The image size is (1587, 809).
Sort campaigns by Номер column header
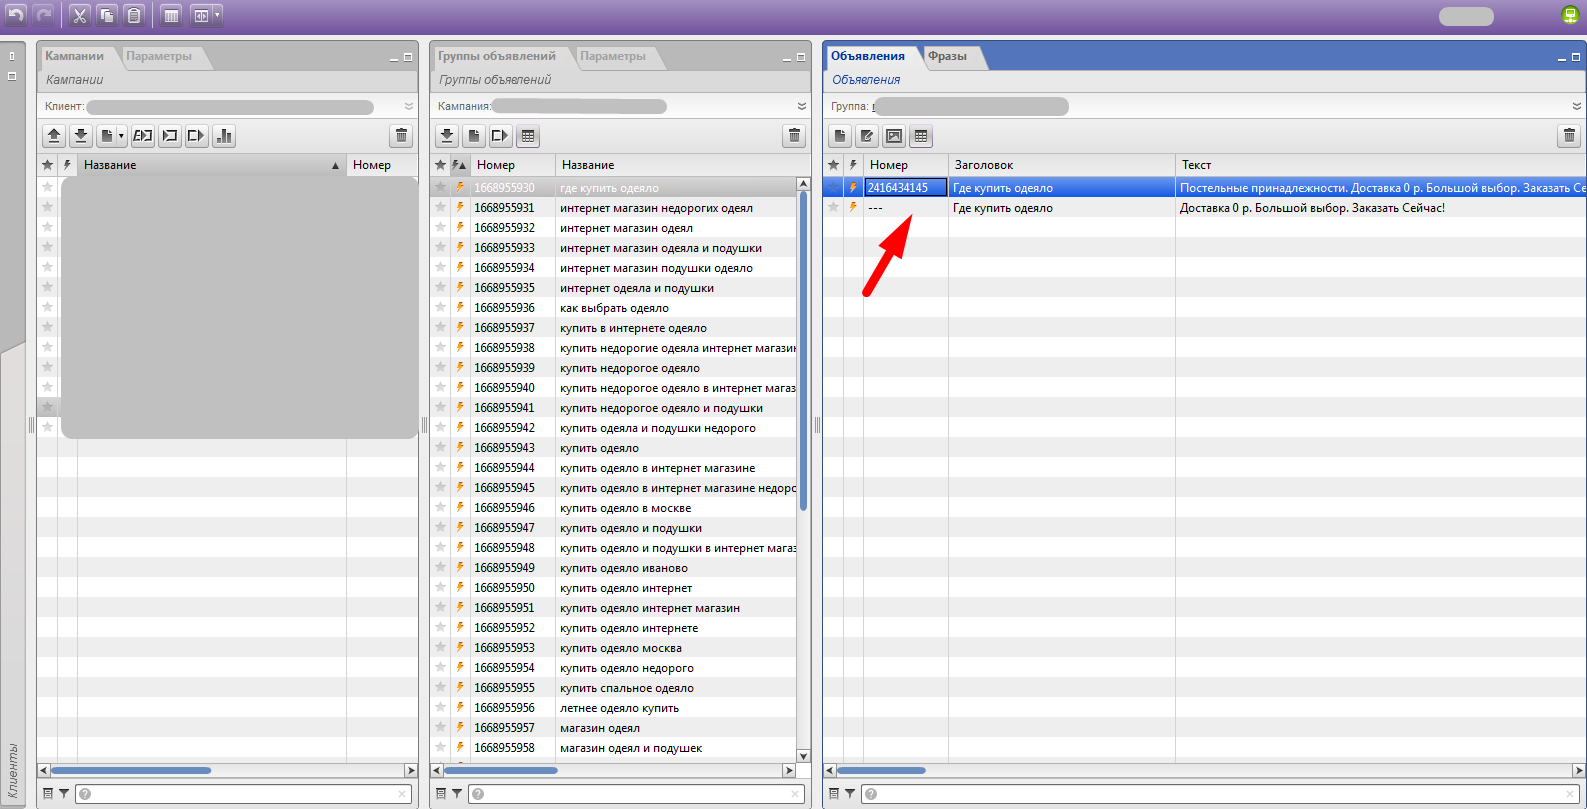point(382,165)
